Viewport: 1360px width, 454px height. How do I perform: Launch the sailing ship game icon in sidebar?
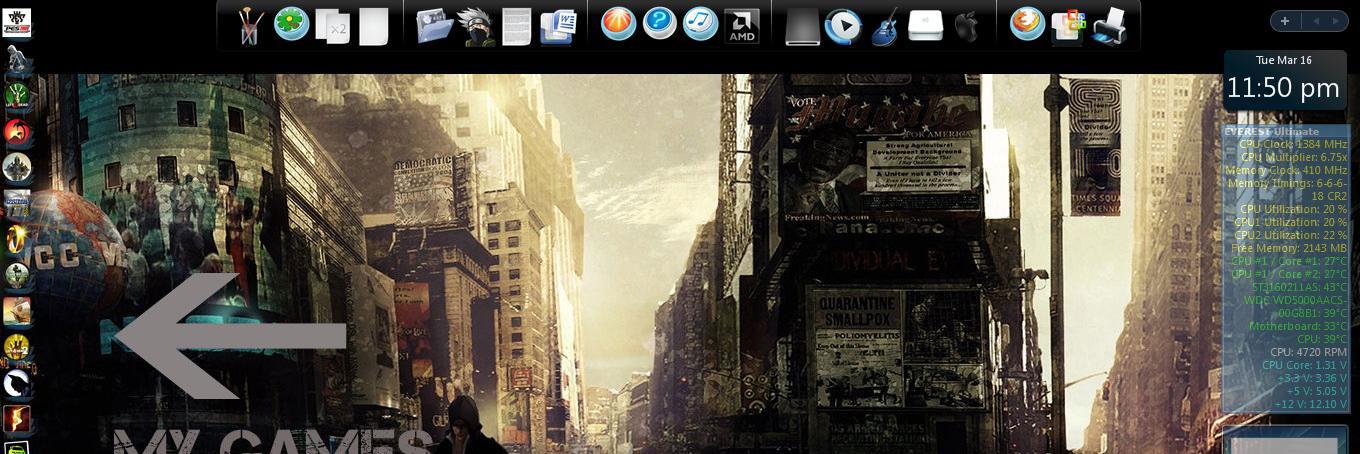17,311
